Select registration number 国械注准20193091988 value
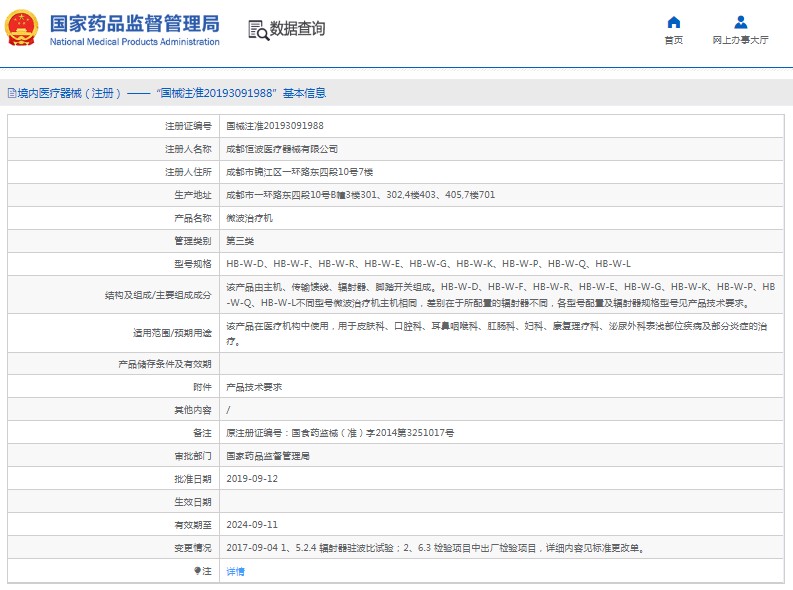 click(275, 126)
